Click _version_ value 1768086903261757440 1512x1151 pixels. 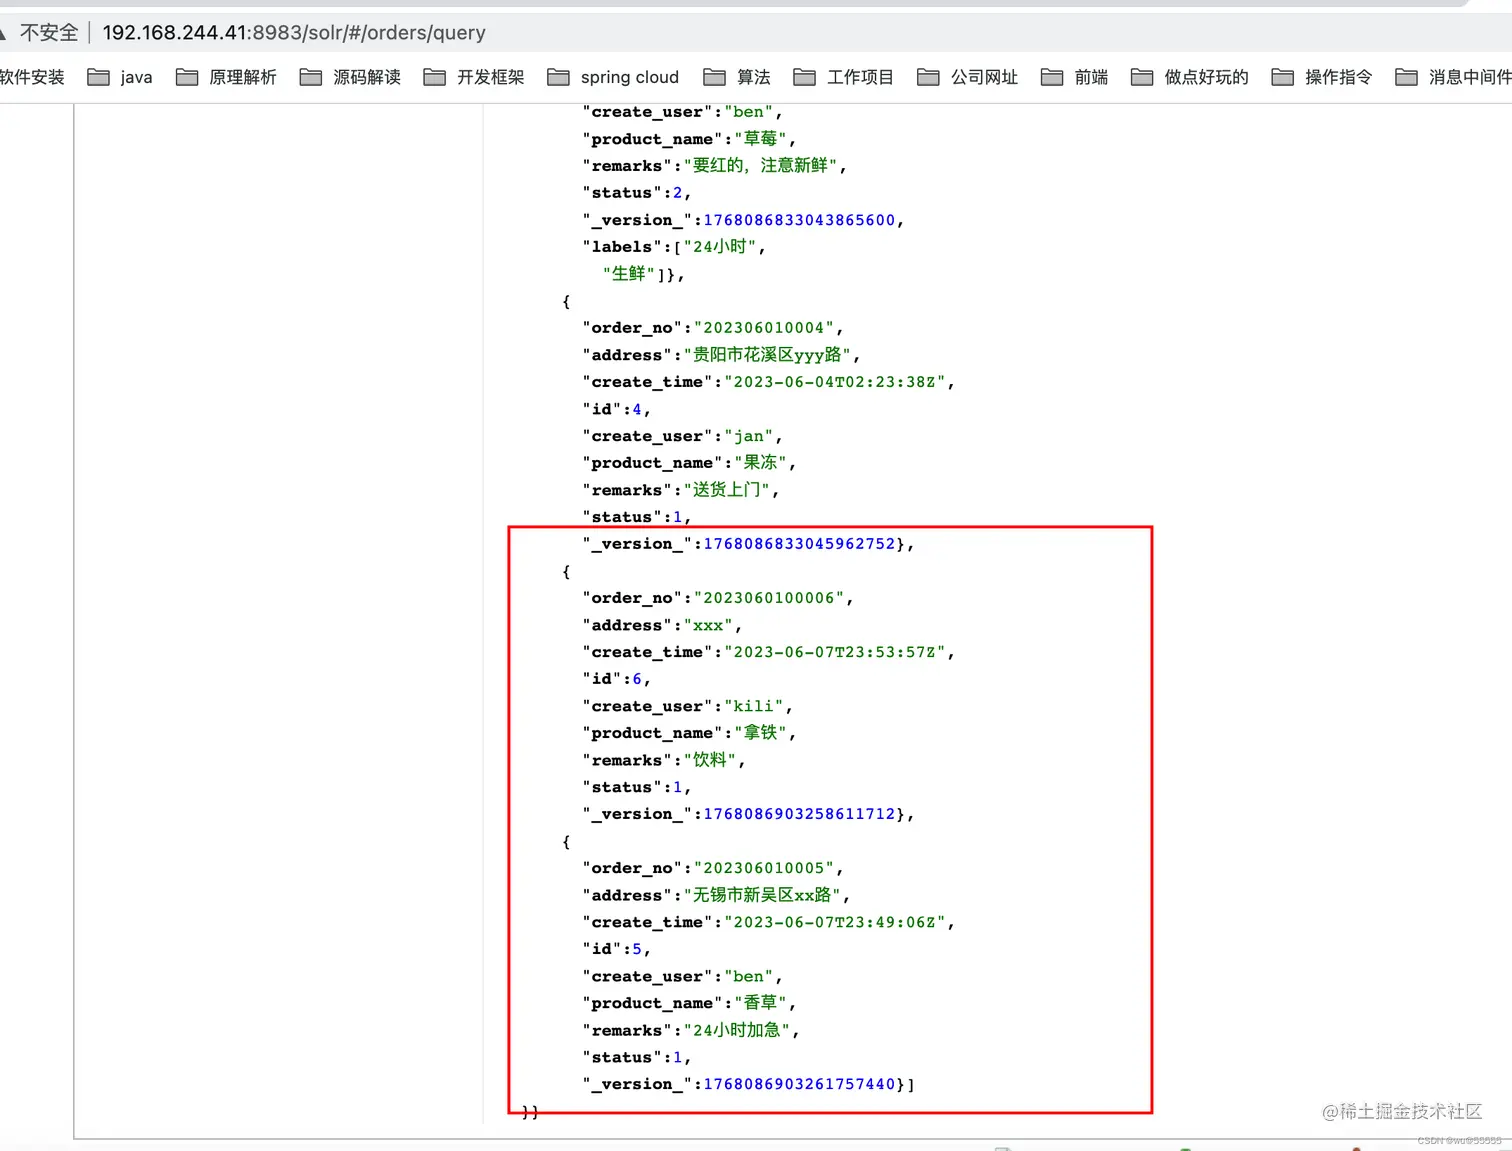(799, 1084)
